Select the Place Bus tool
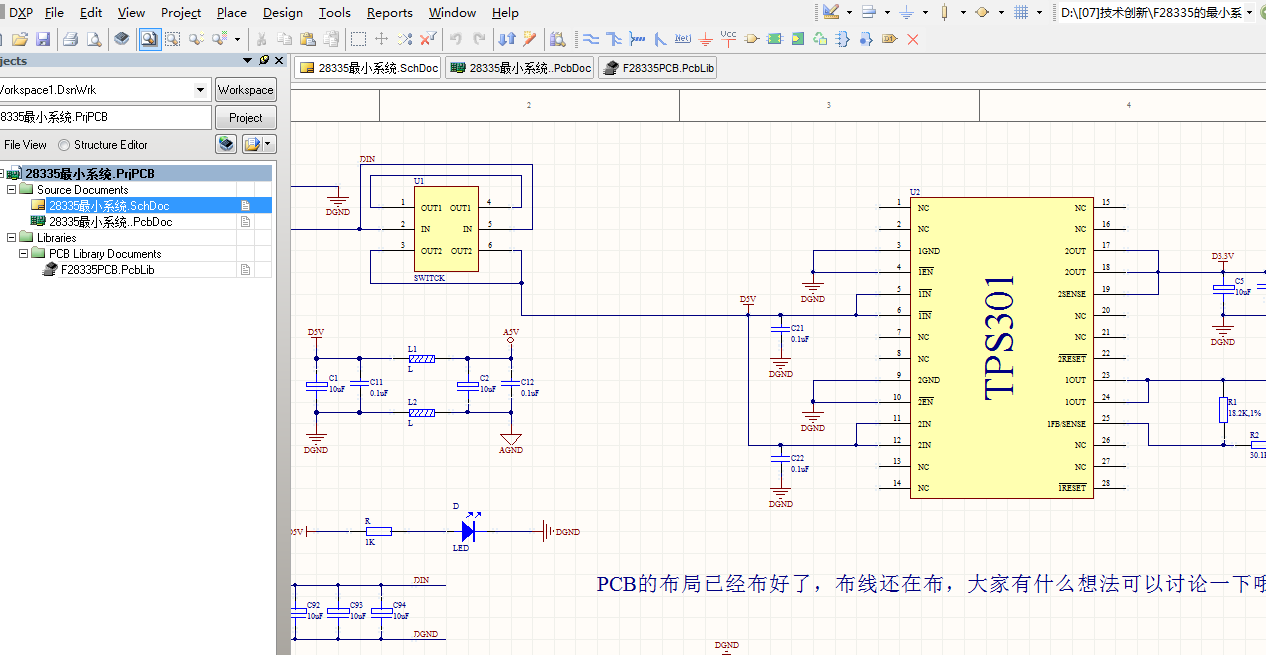Image resolution: width=1266 pixels, height=655 pixels. click(614, 39)
